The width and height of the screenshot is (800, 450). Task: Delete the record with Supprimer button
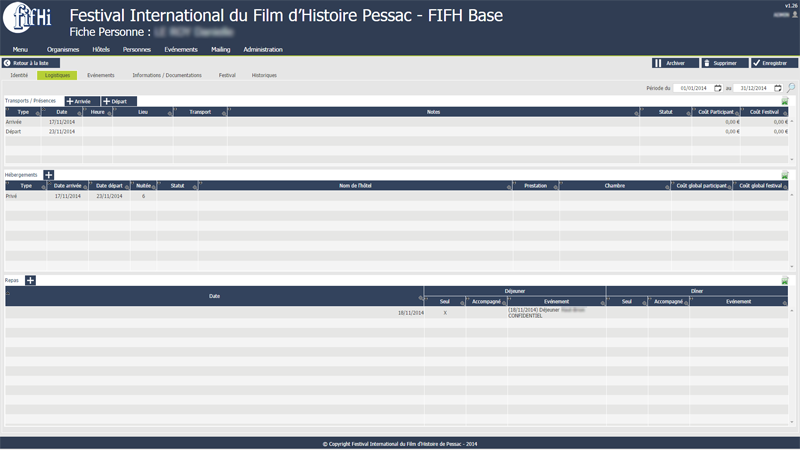pyautogui.click(x=724, y=63)
